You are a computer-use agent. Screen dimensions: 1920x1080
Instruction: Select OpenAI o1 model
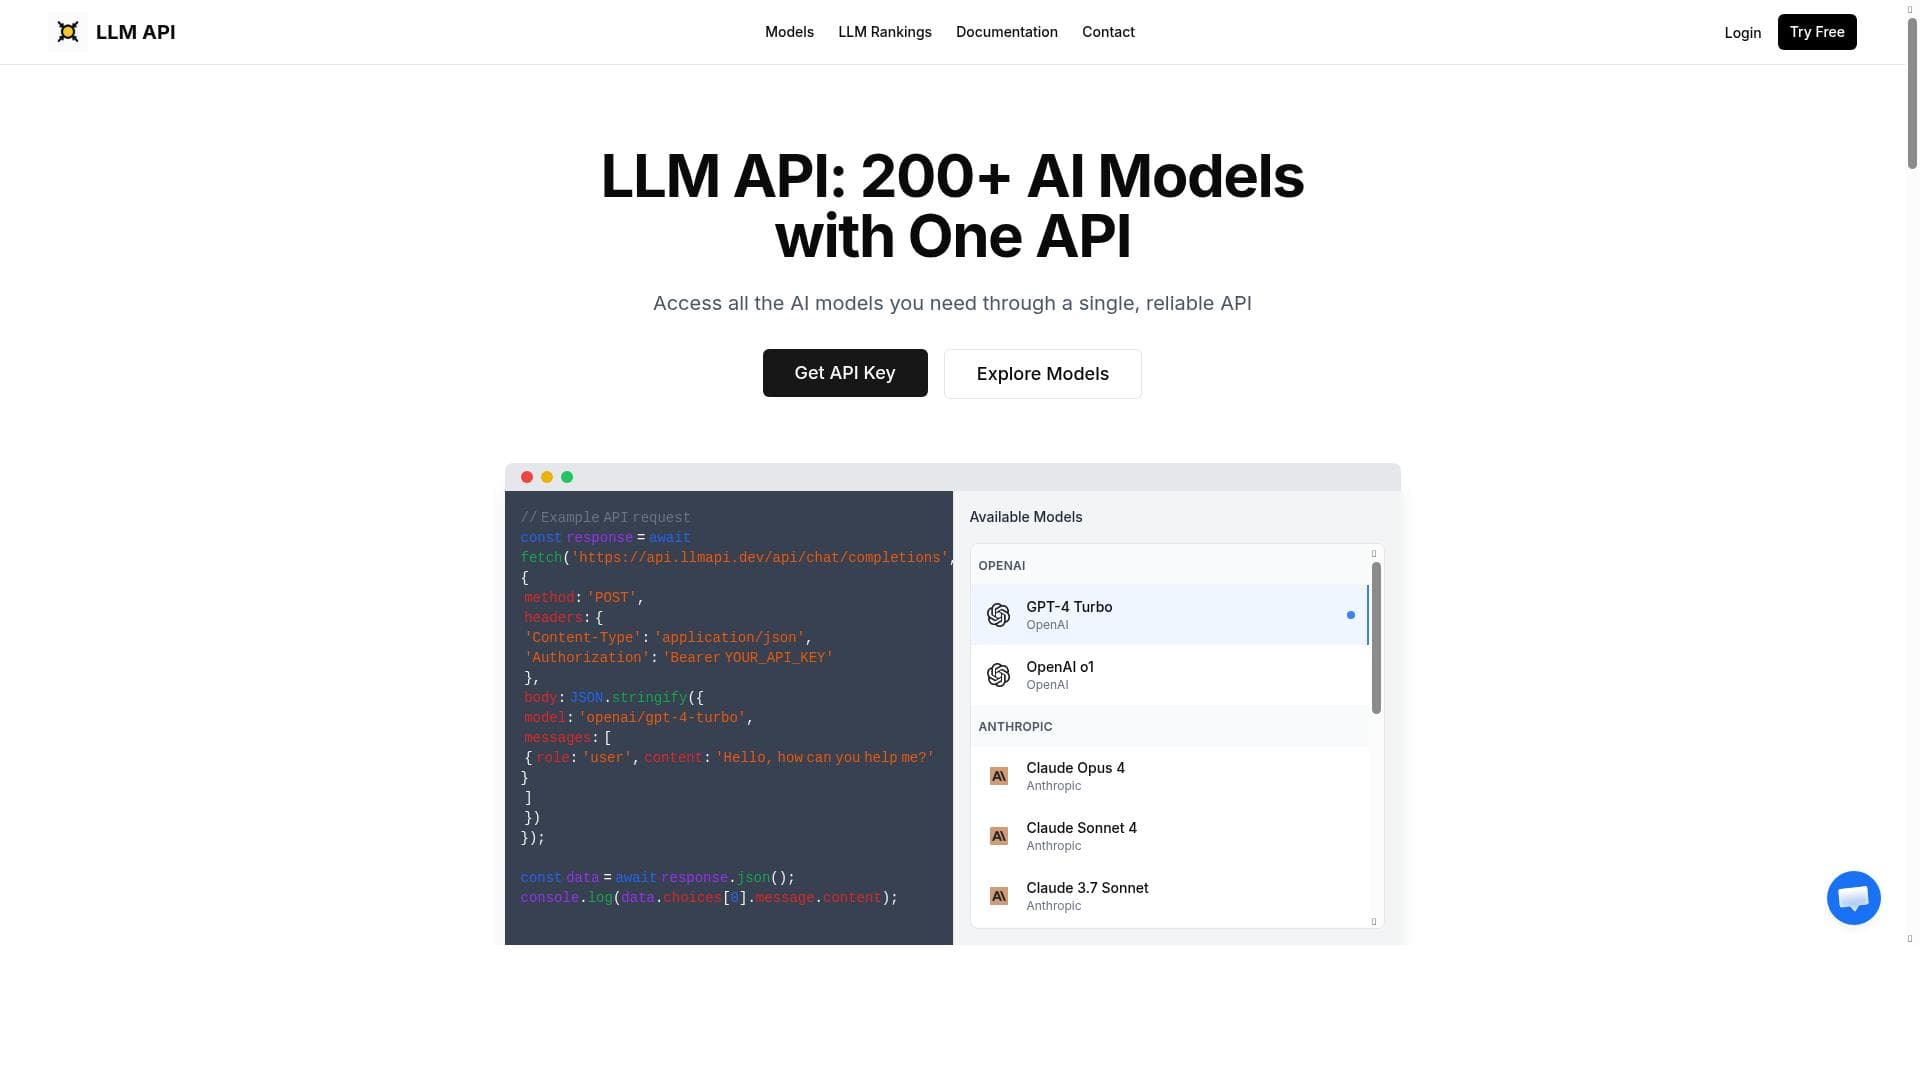[1170, 675]
